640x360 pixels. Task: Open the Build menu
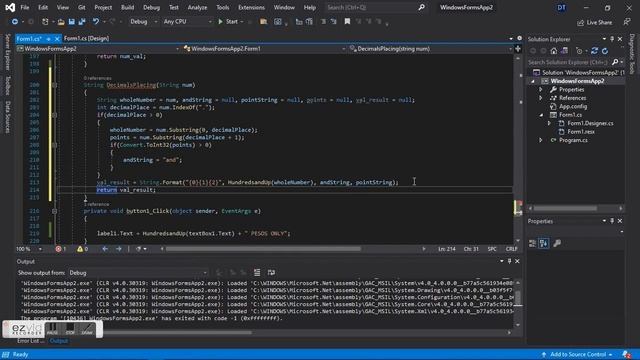click(x=127, y=7)
